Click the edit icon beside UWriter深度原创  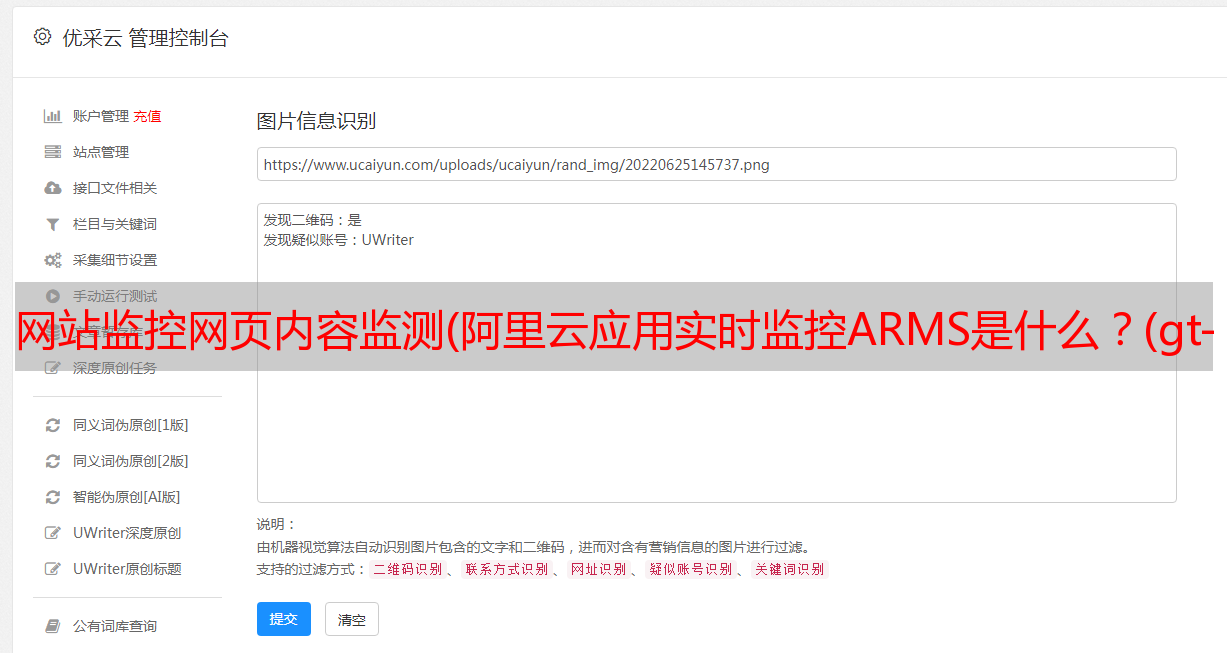click(x=53, y=533)
